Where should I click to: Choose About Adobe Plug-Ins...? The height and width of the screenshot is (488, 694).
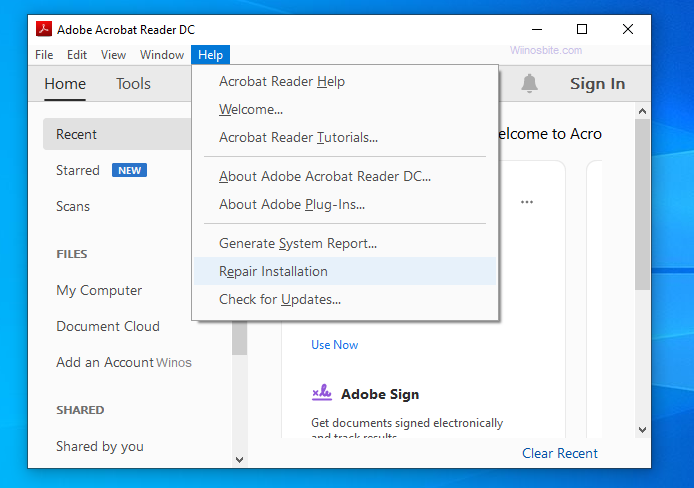point(345,204)
